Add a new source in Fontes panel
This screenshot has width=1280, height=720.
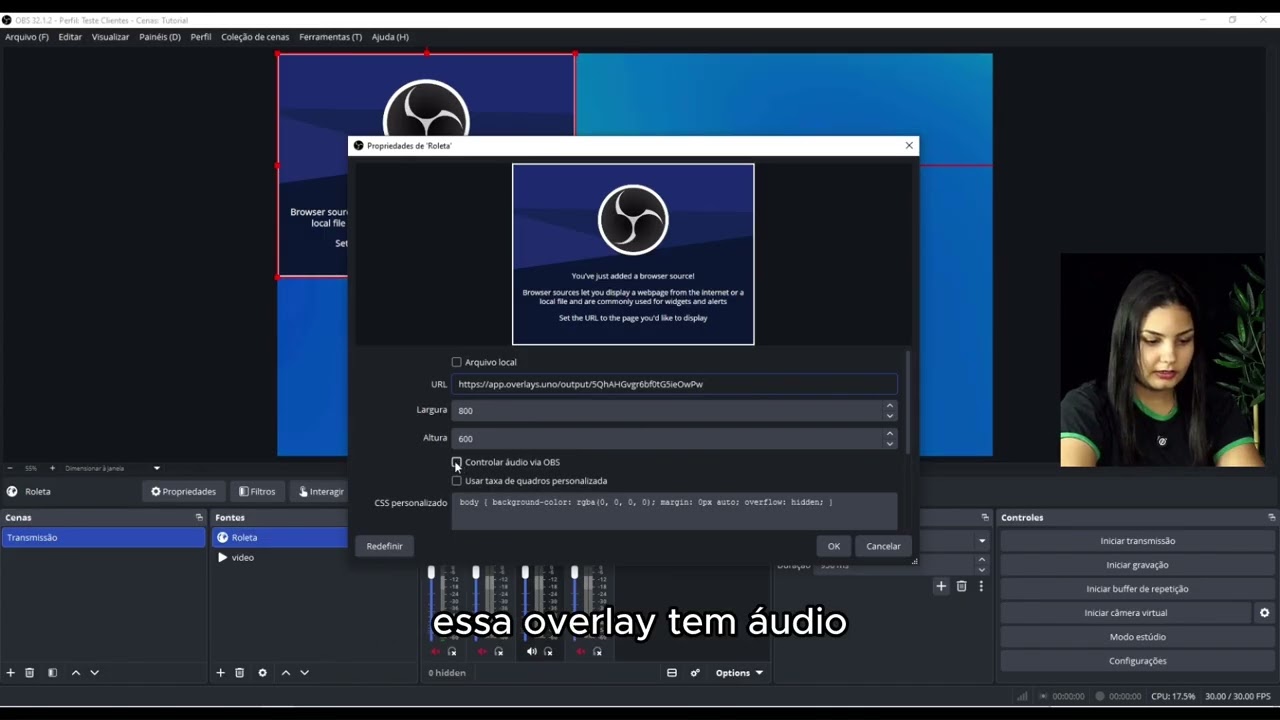point(220,673)
